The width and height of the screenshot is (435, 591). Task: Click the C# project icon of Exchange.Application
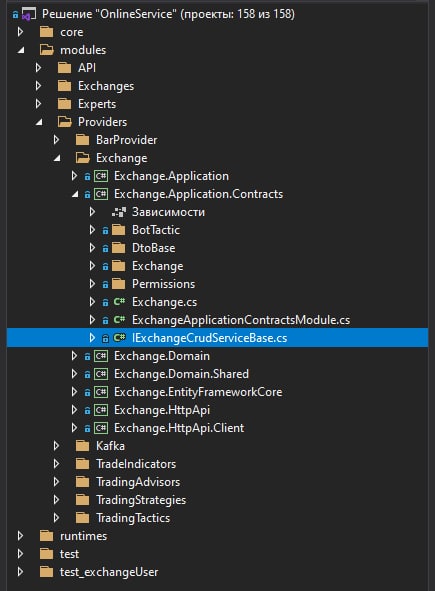point(101,176)
